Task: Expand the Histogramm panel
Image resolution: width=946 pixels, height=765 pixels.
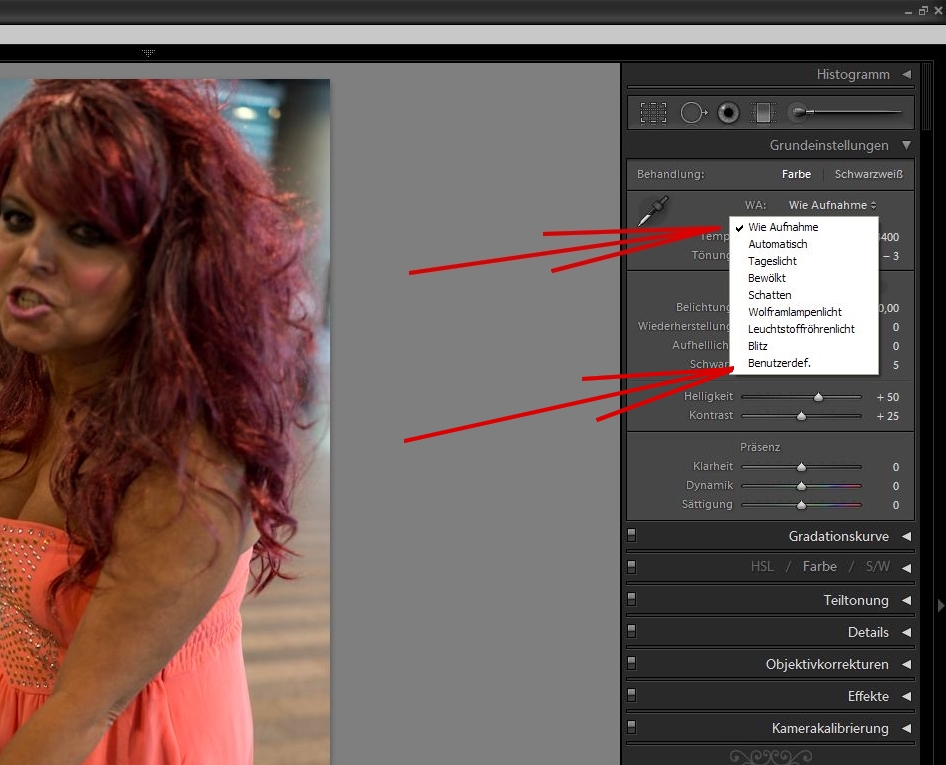Action: pyautogui.click(x=906, y=75)
